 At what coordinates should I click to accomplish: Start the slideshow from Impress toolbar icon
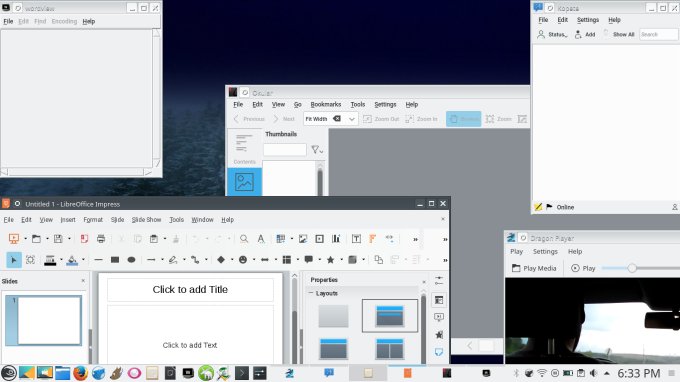[x=14, y=238]
